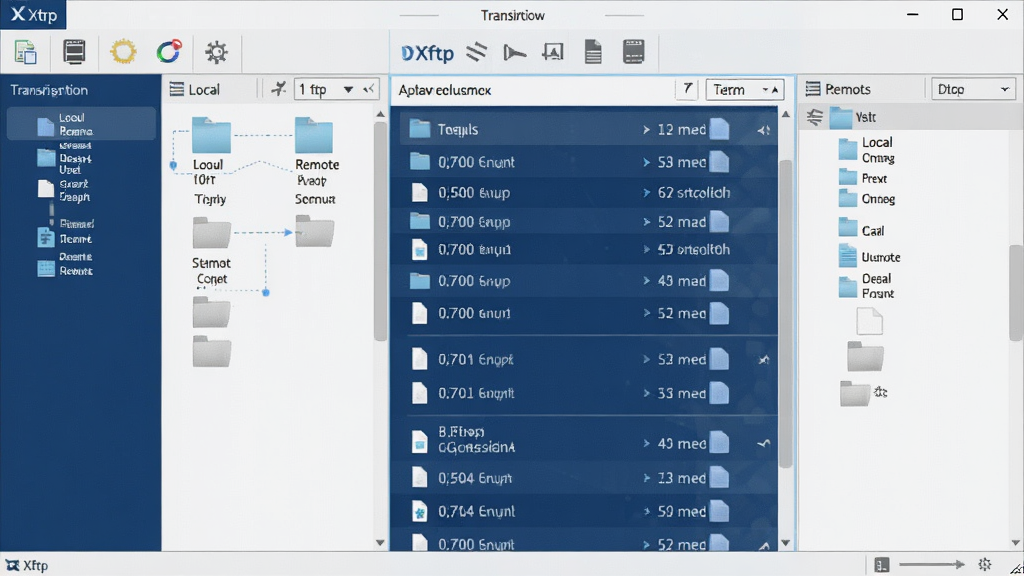Click the pin icon beside 1 ftp
This screenshot has width=1024, height=576.
pos(279,88)
